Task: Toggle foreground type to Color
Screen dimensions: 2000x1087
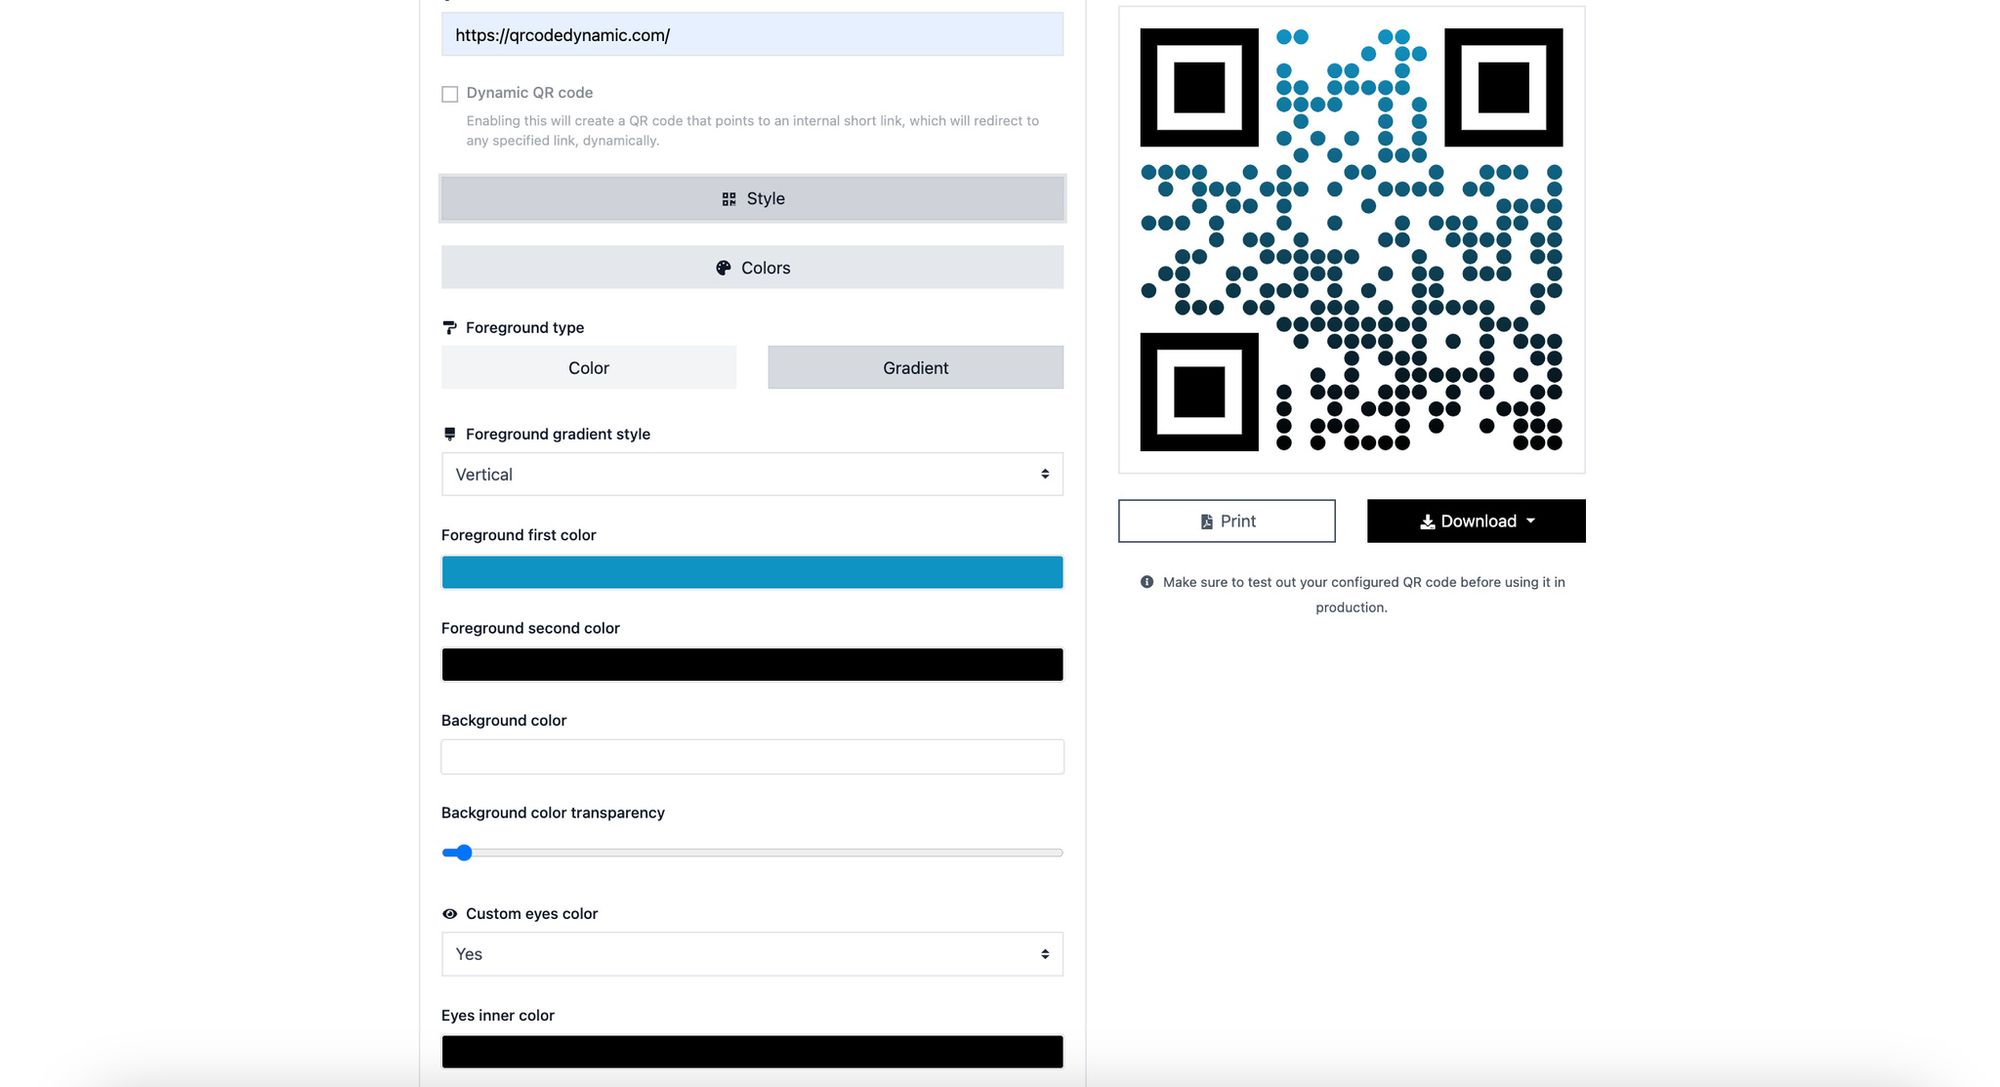Action: [x=588, y=367]
